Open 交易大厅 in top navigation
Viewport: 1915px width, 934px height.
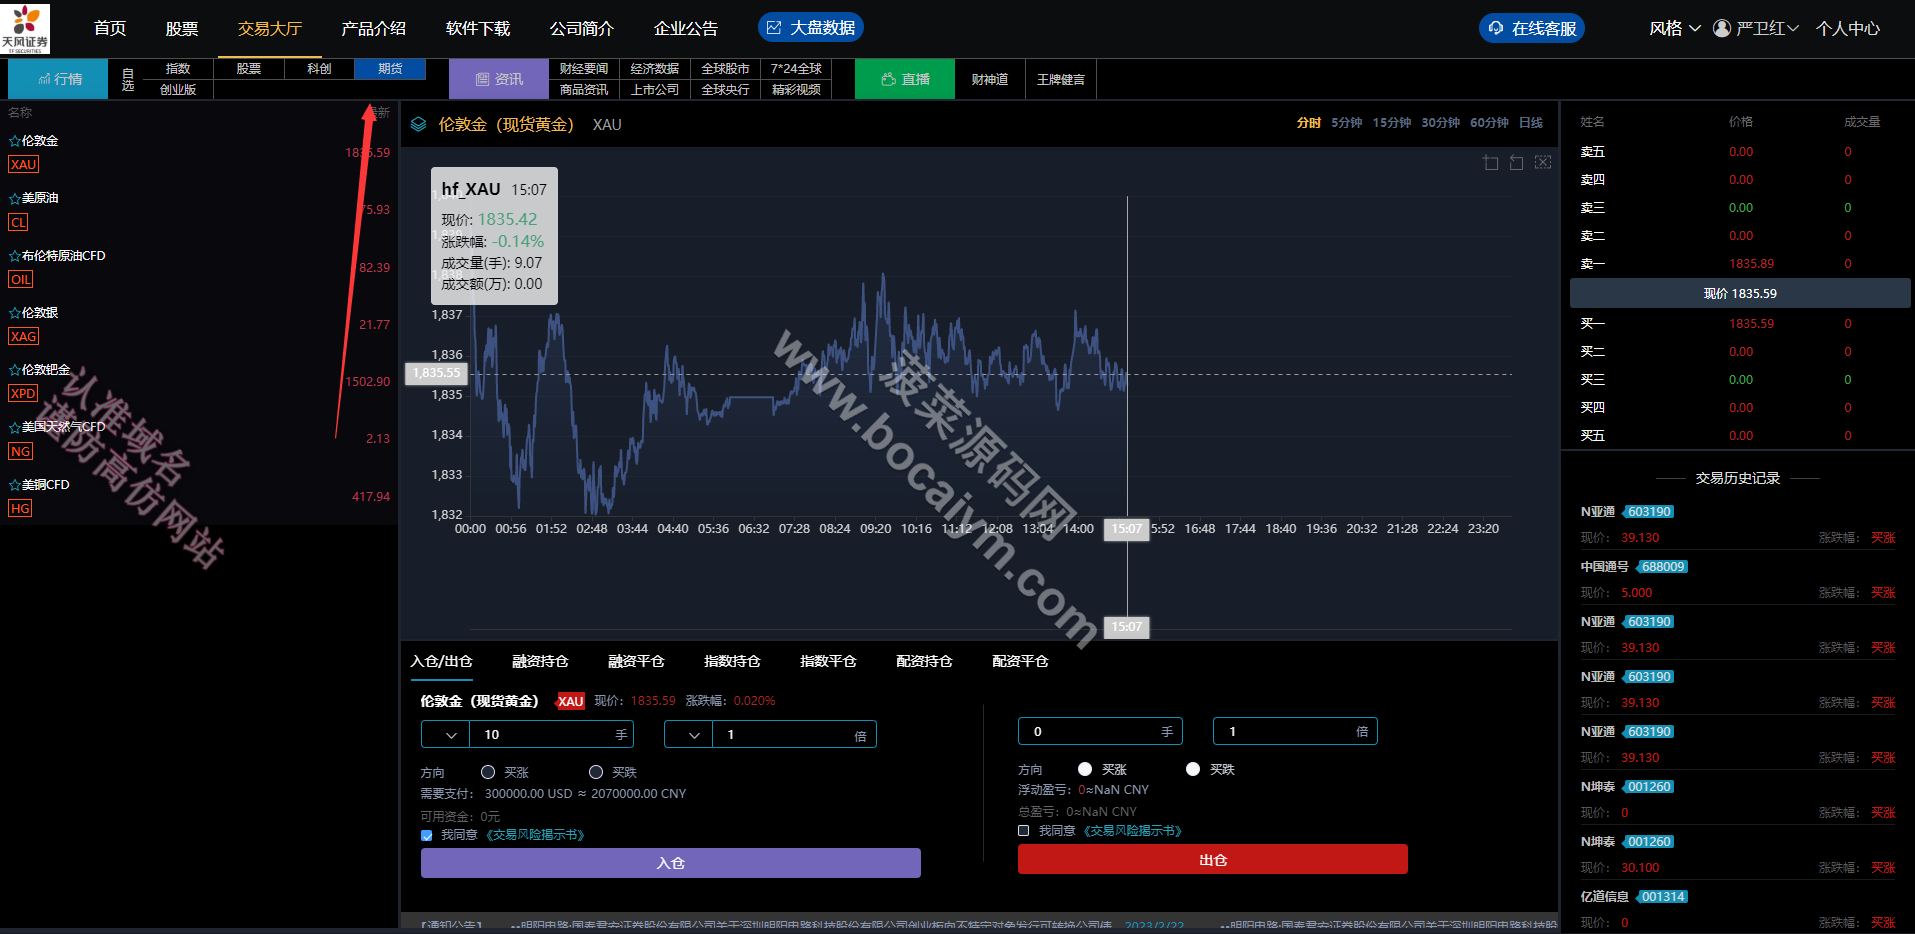[270, 28]
